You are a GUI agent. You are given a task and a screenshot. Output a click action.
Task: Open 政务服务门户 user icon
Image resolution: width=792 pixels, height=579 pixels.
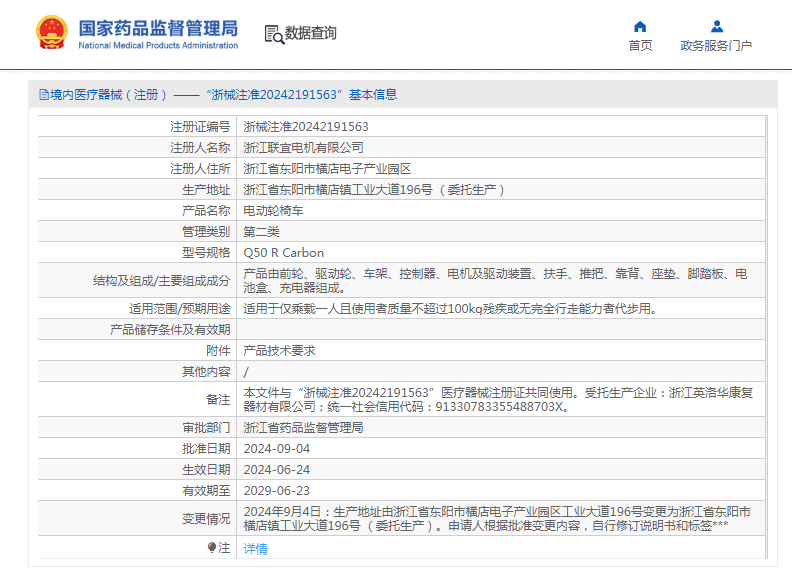point(717,26)
